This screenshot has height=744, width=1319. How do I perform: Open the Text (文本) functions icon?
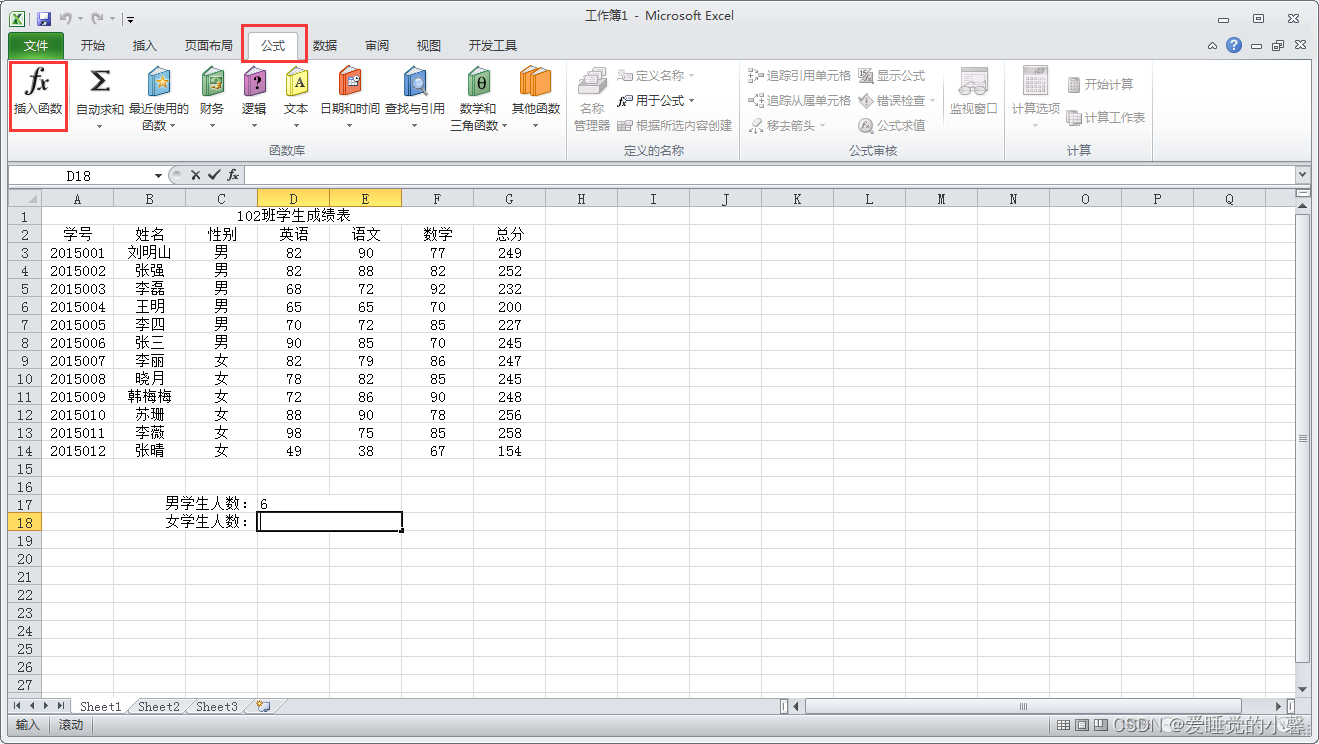pyautogui.click(x=296, y=82)
